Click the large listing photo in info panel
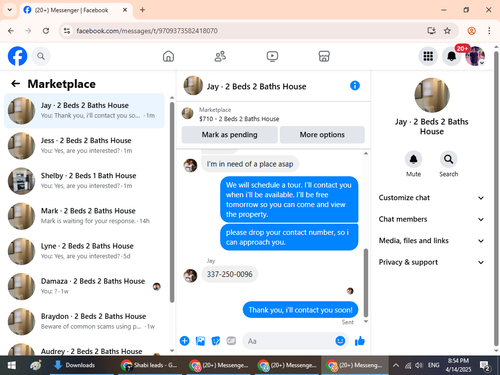Viewport: 500px width, 375px height. 432,95
